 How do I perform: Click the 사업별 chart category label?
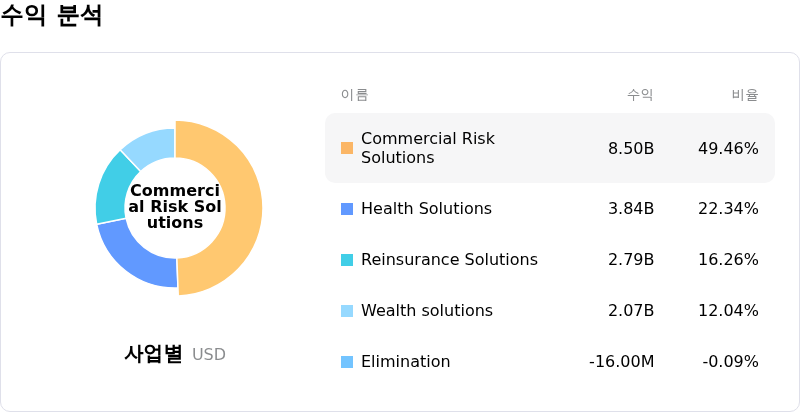(x=153, y=354)
